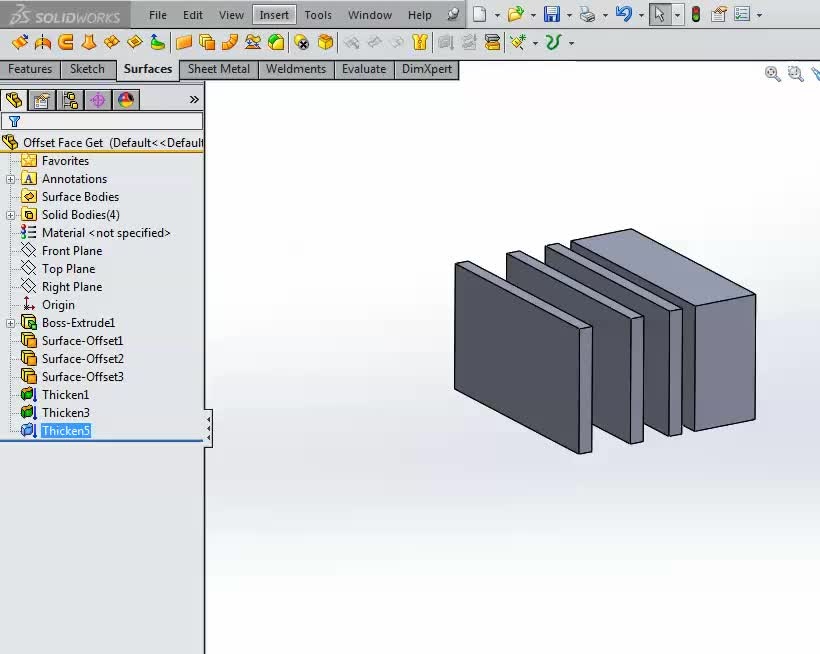Select Surface-Offset2 in the feature tree
The image size is (820, 654).
point(82,359)
